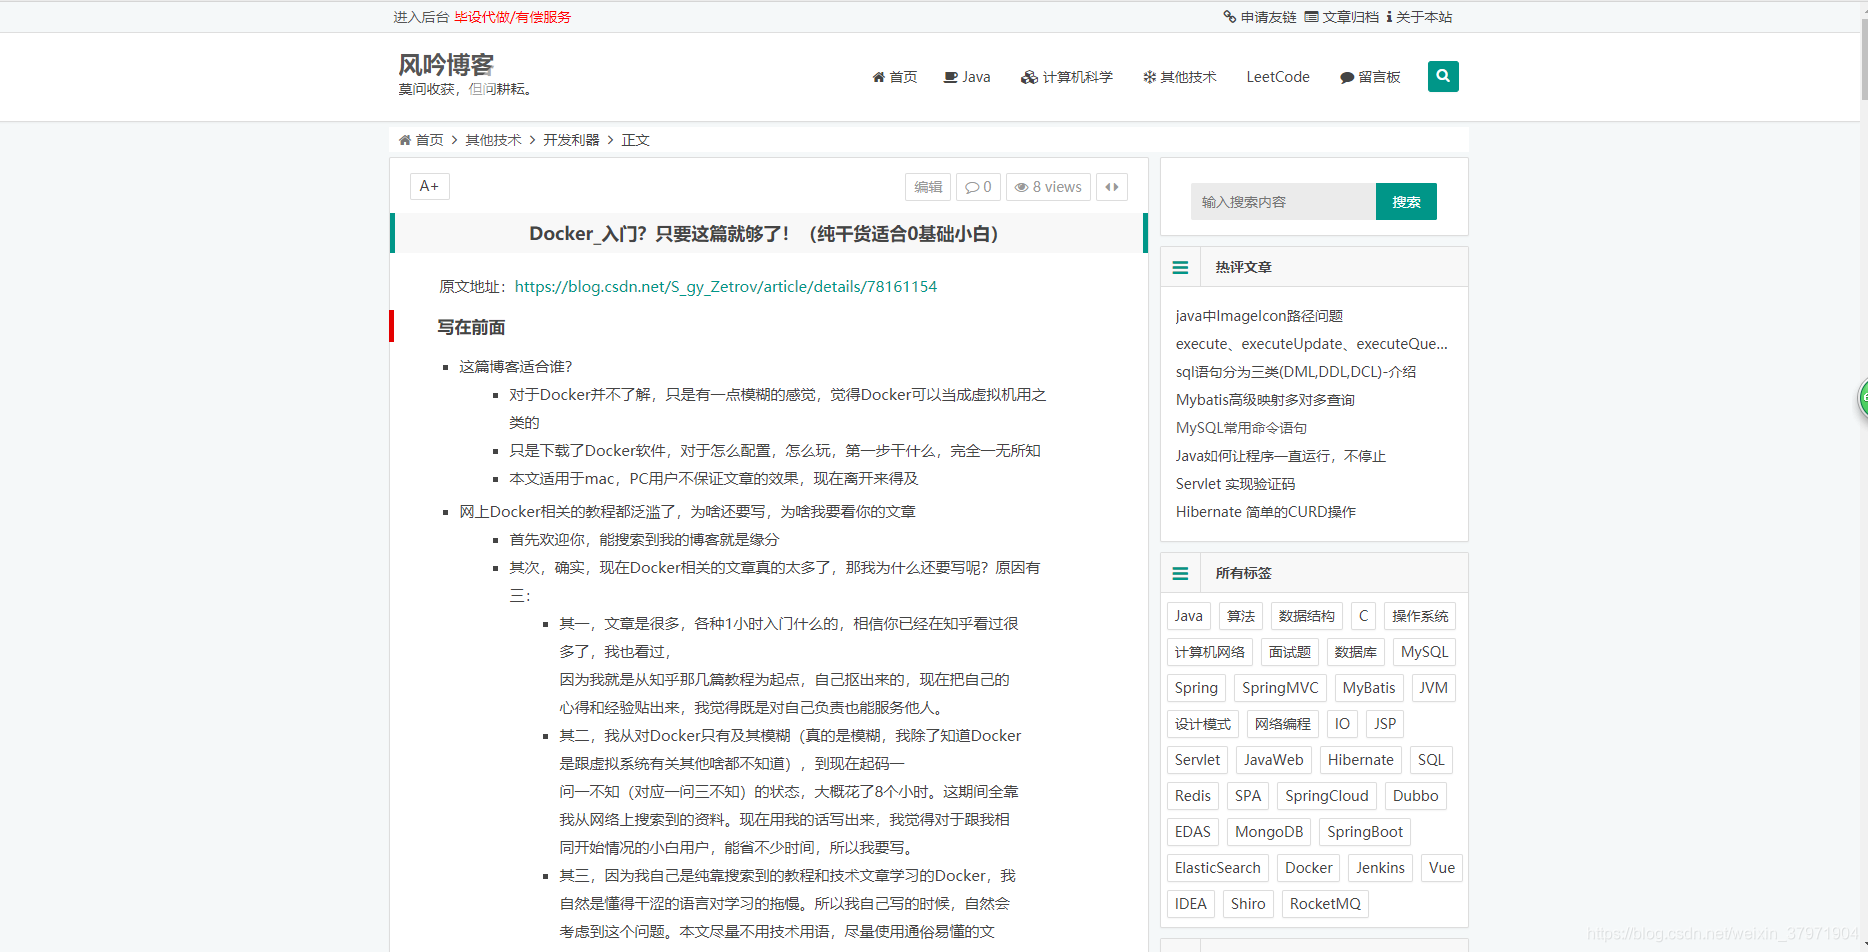Open sql语句分为三类 article link
The height and width of the screenshot is (952, 1868).
(1296, 372)
